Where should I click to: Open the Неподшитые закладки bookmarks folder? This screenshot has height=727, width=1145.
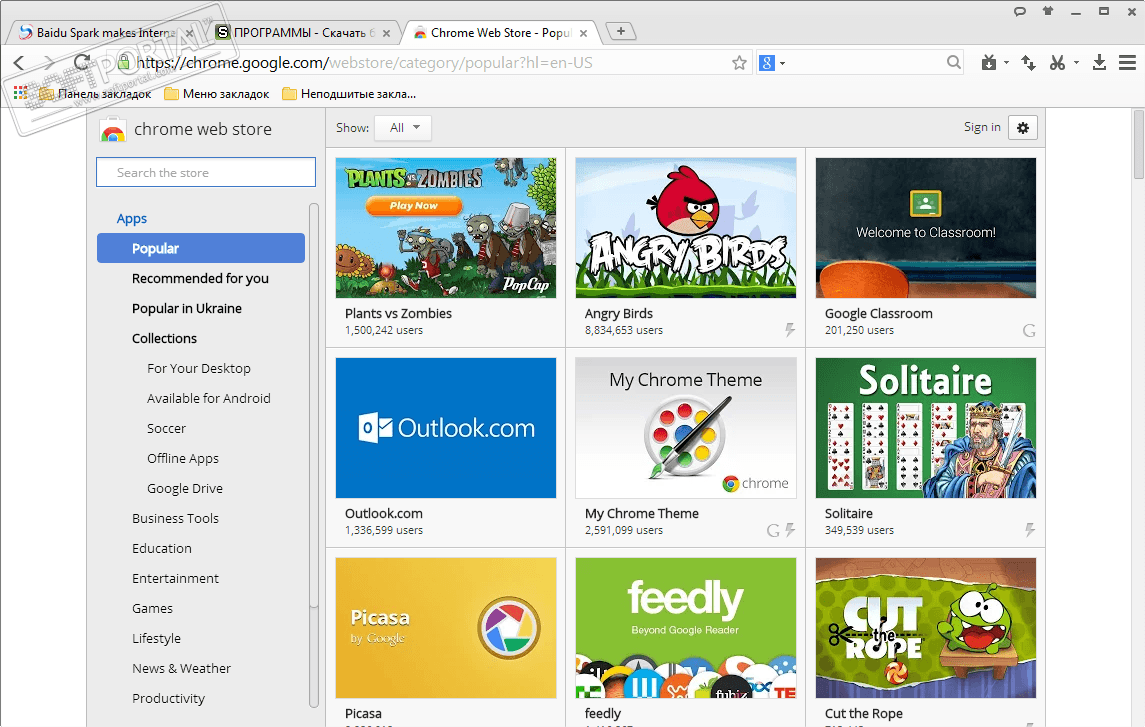(349, 93)
